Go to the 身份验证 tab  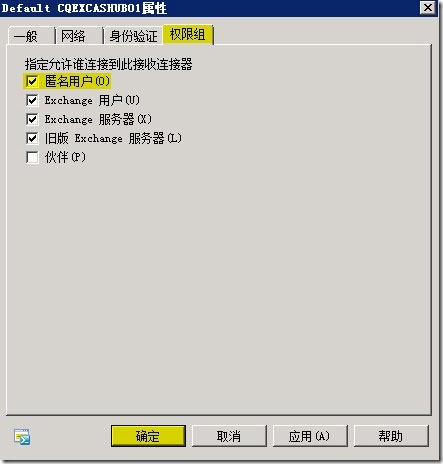coord(134,36)
